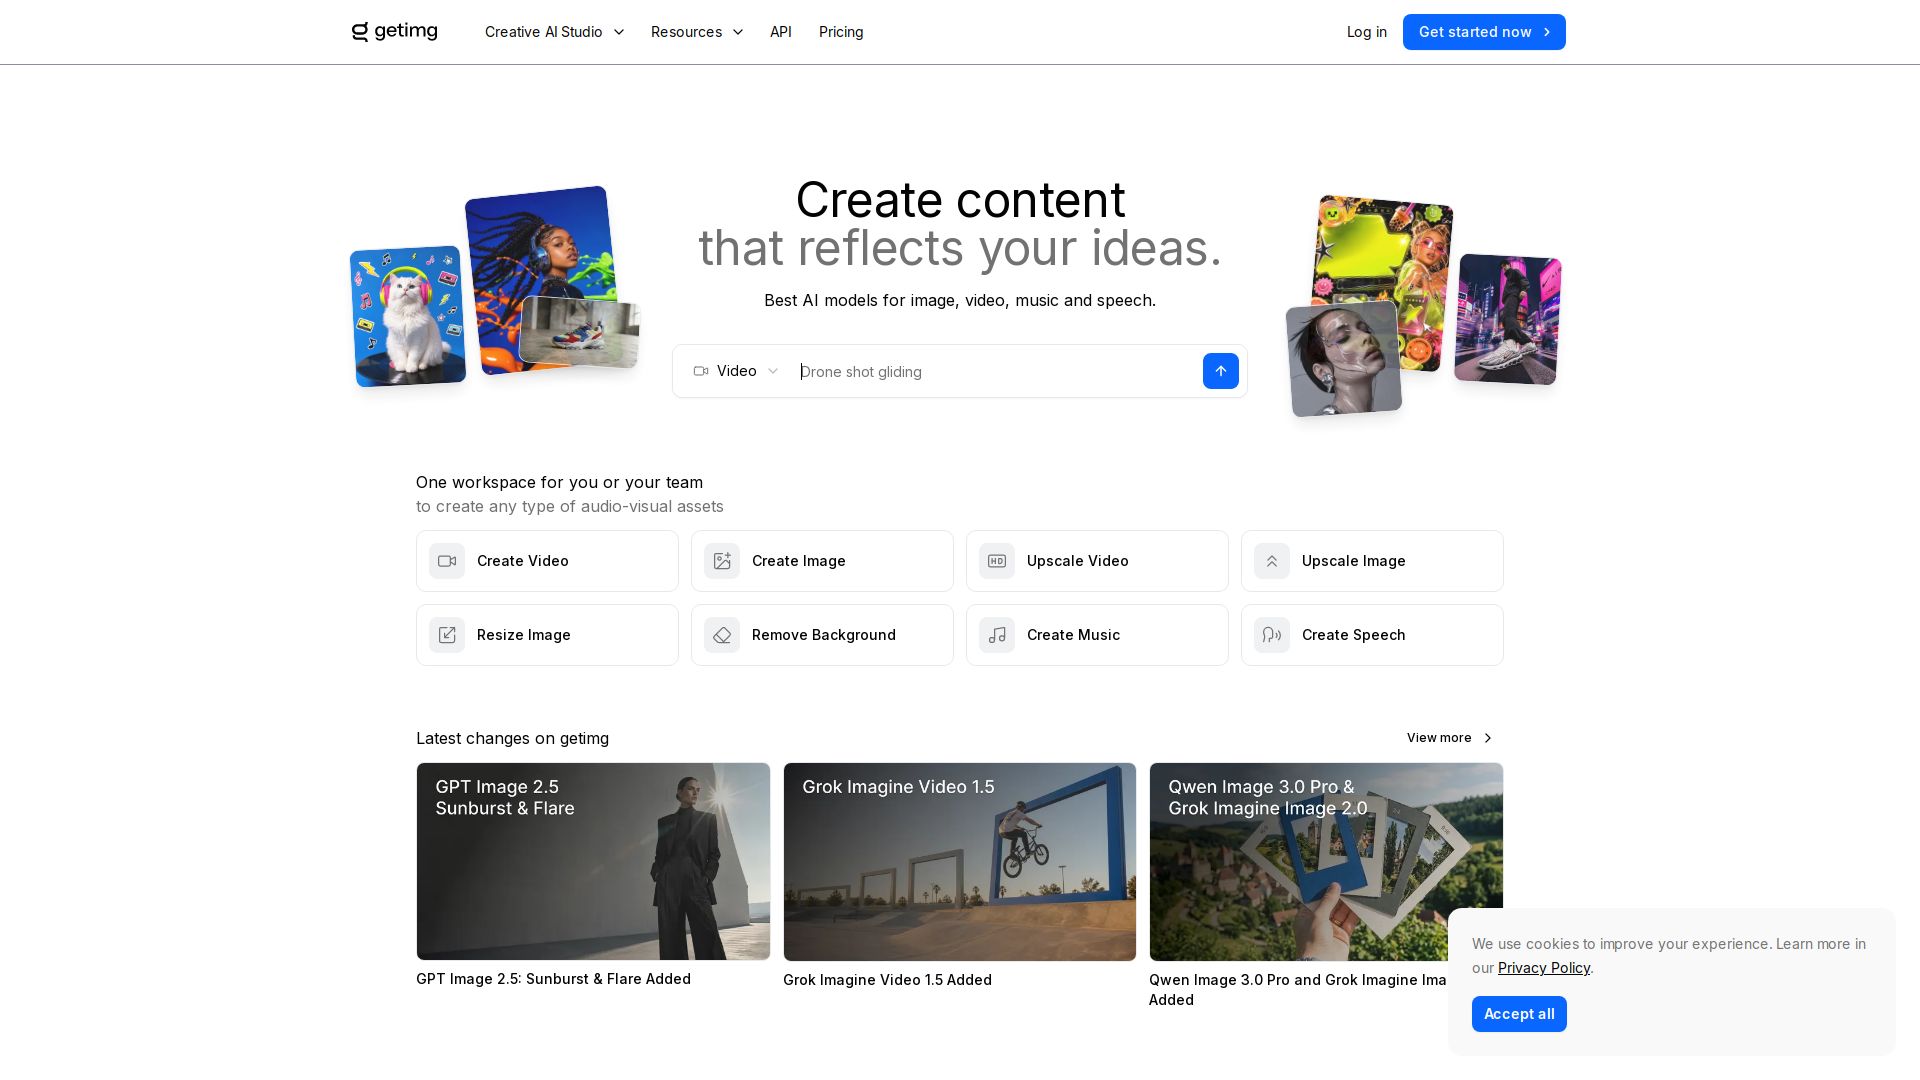Click the Create Music label
Screen dimensions: 1920x1080
(x=1073, y=635)
